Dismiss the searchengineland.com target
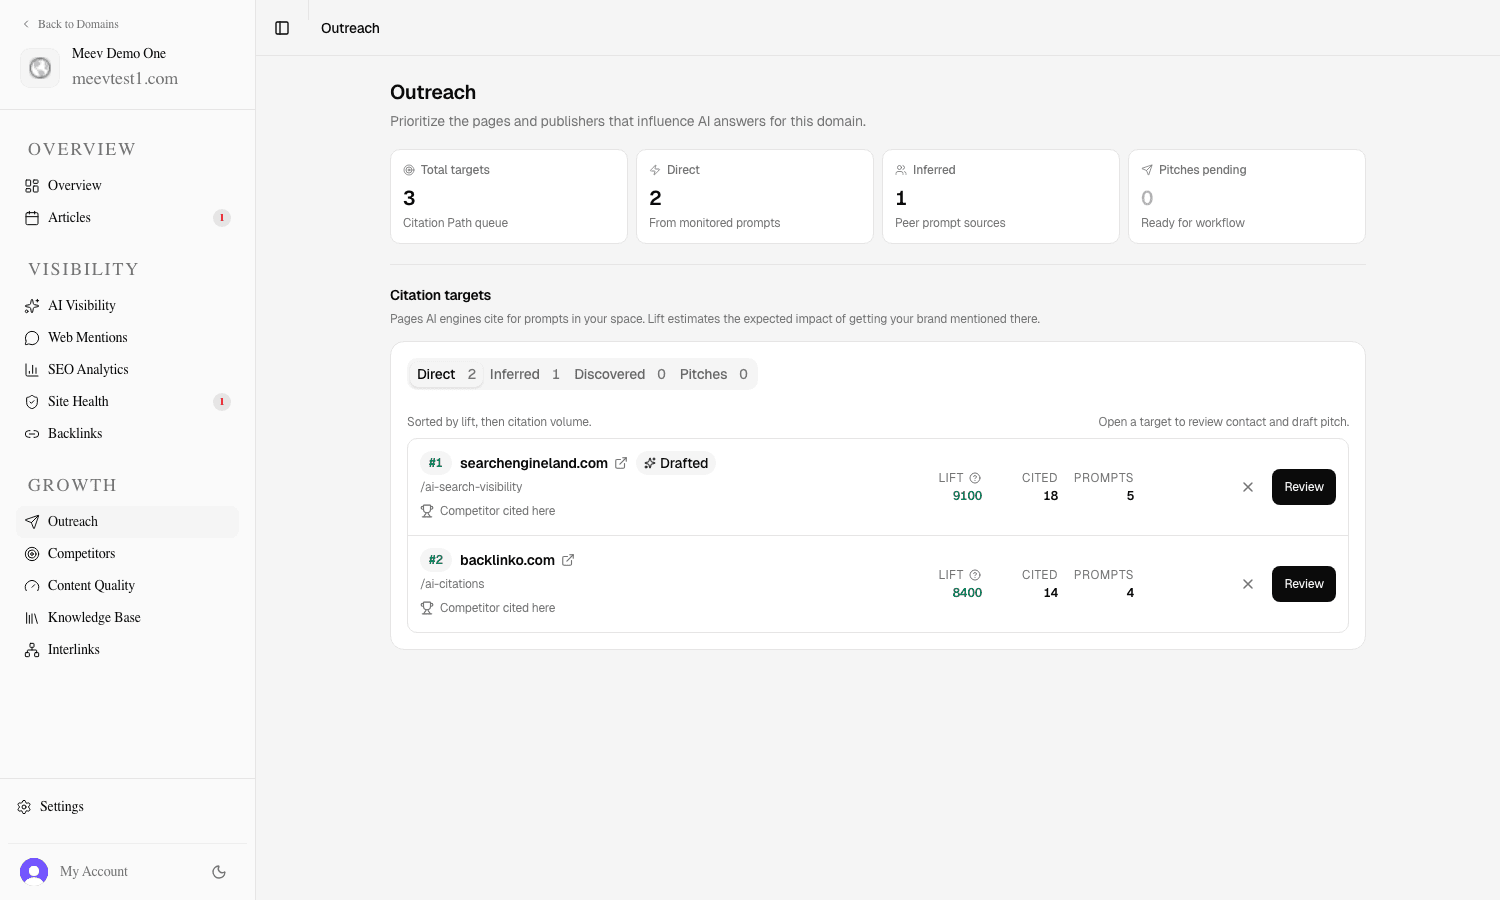 (1248, 487)
